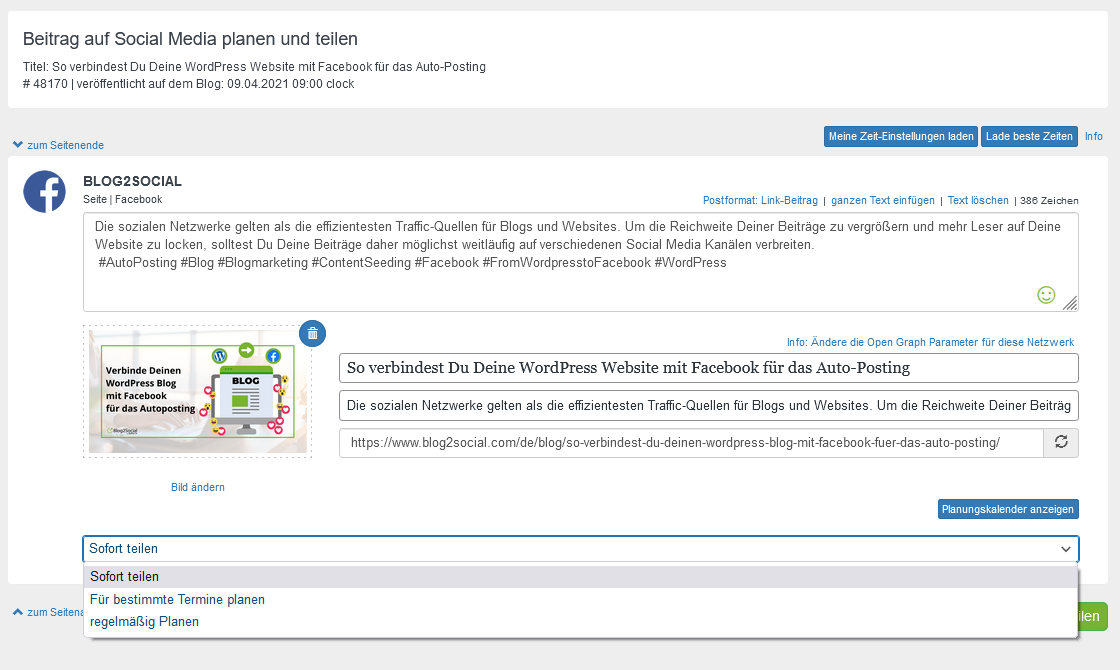This screenshot has height=670, width=1120.
Task: Click 'Text löschen' link
Action: tap(978, 201)
